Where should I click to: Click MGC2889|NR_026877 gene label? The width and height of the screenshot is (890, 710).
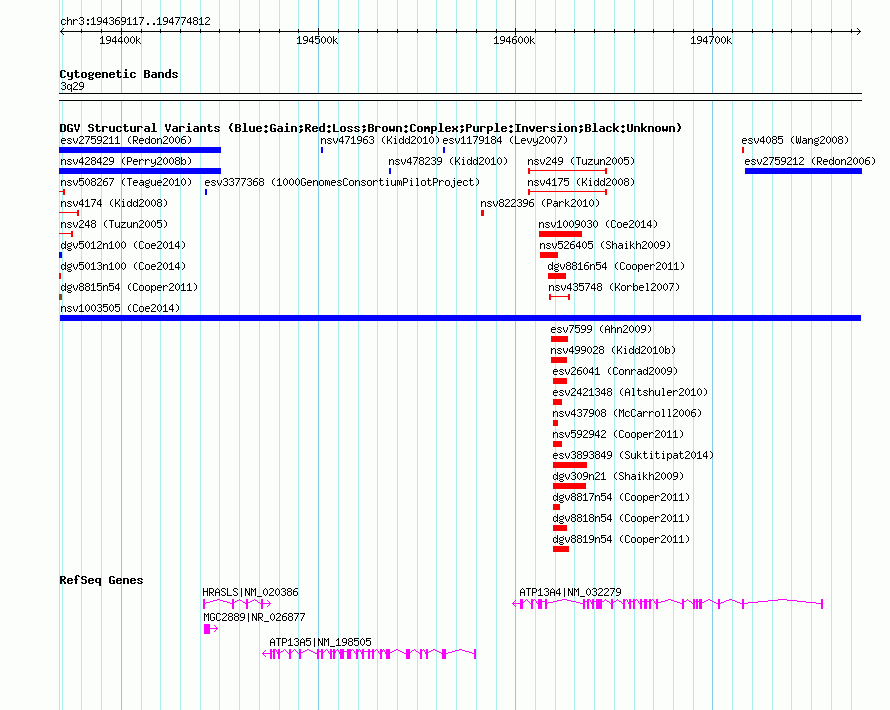tap(254, 617)
